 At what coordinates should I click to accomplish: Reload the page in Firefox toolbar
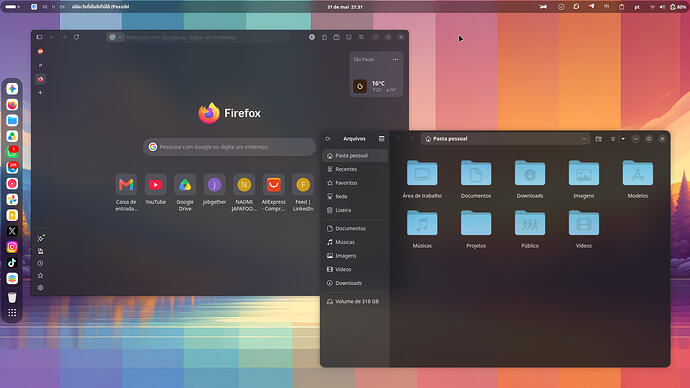pyautogui.click(x=76, y=37)
